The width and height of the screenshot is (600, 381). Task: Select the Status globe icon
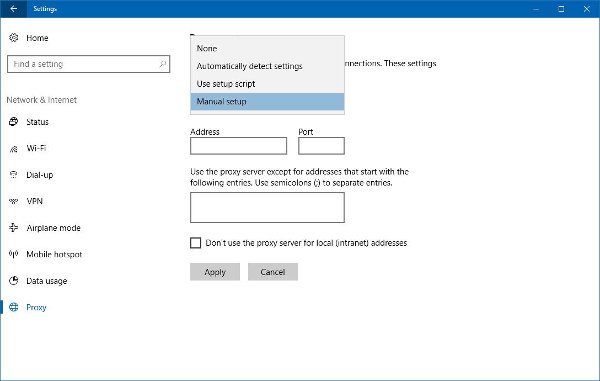[x=14, y=122]
